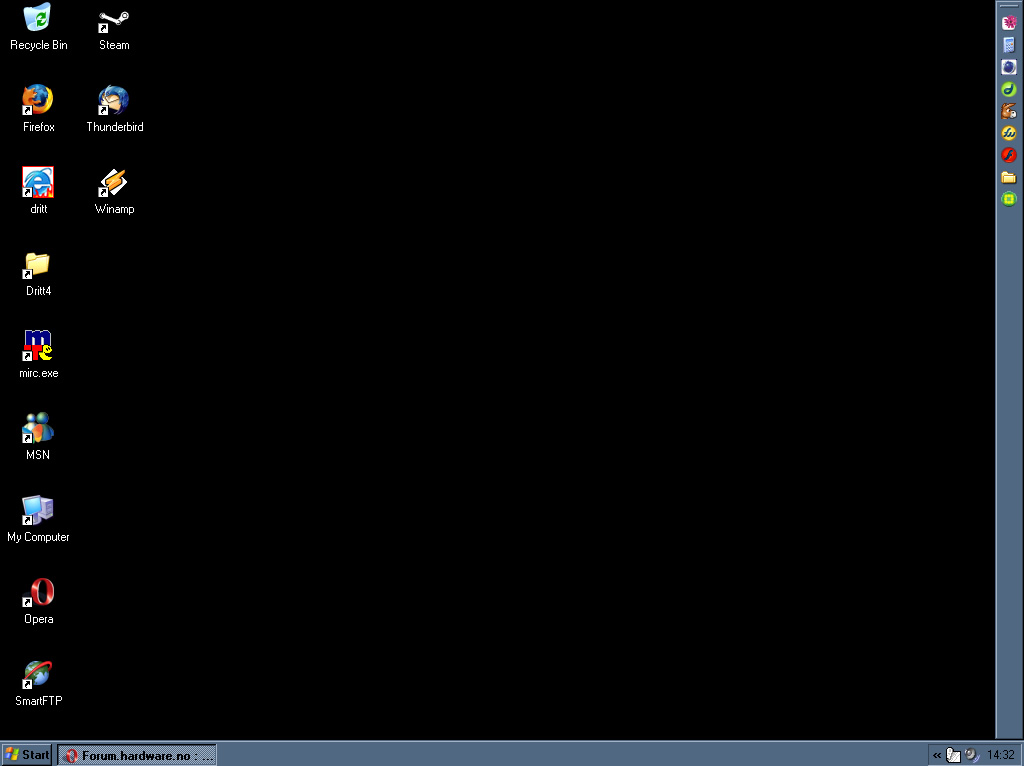The height and width of the screenshot is (766, 1024).
Task: Expand hidden system tray icons
Action: [x=937, y=756]
